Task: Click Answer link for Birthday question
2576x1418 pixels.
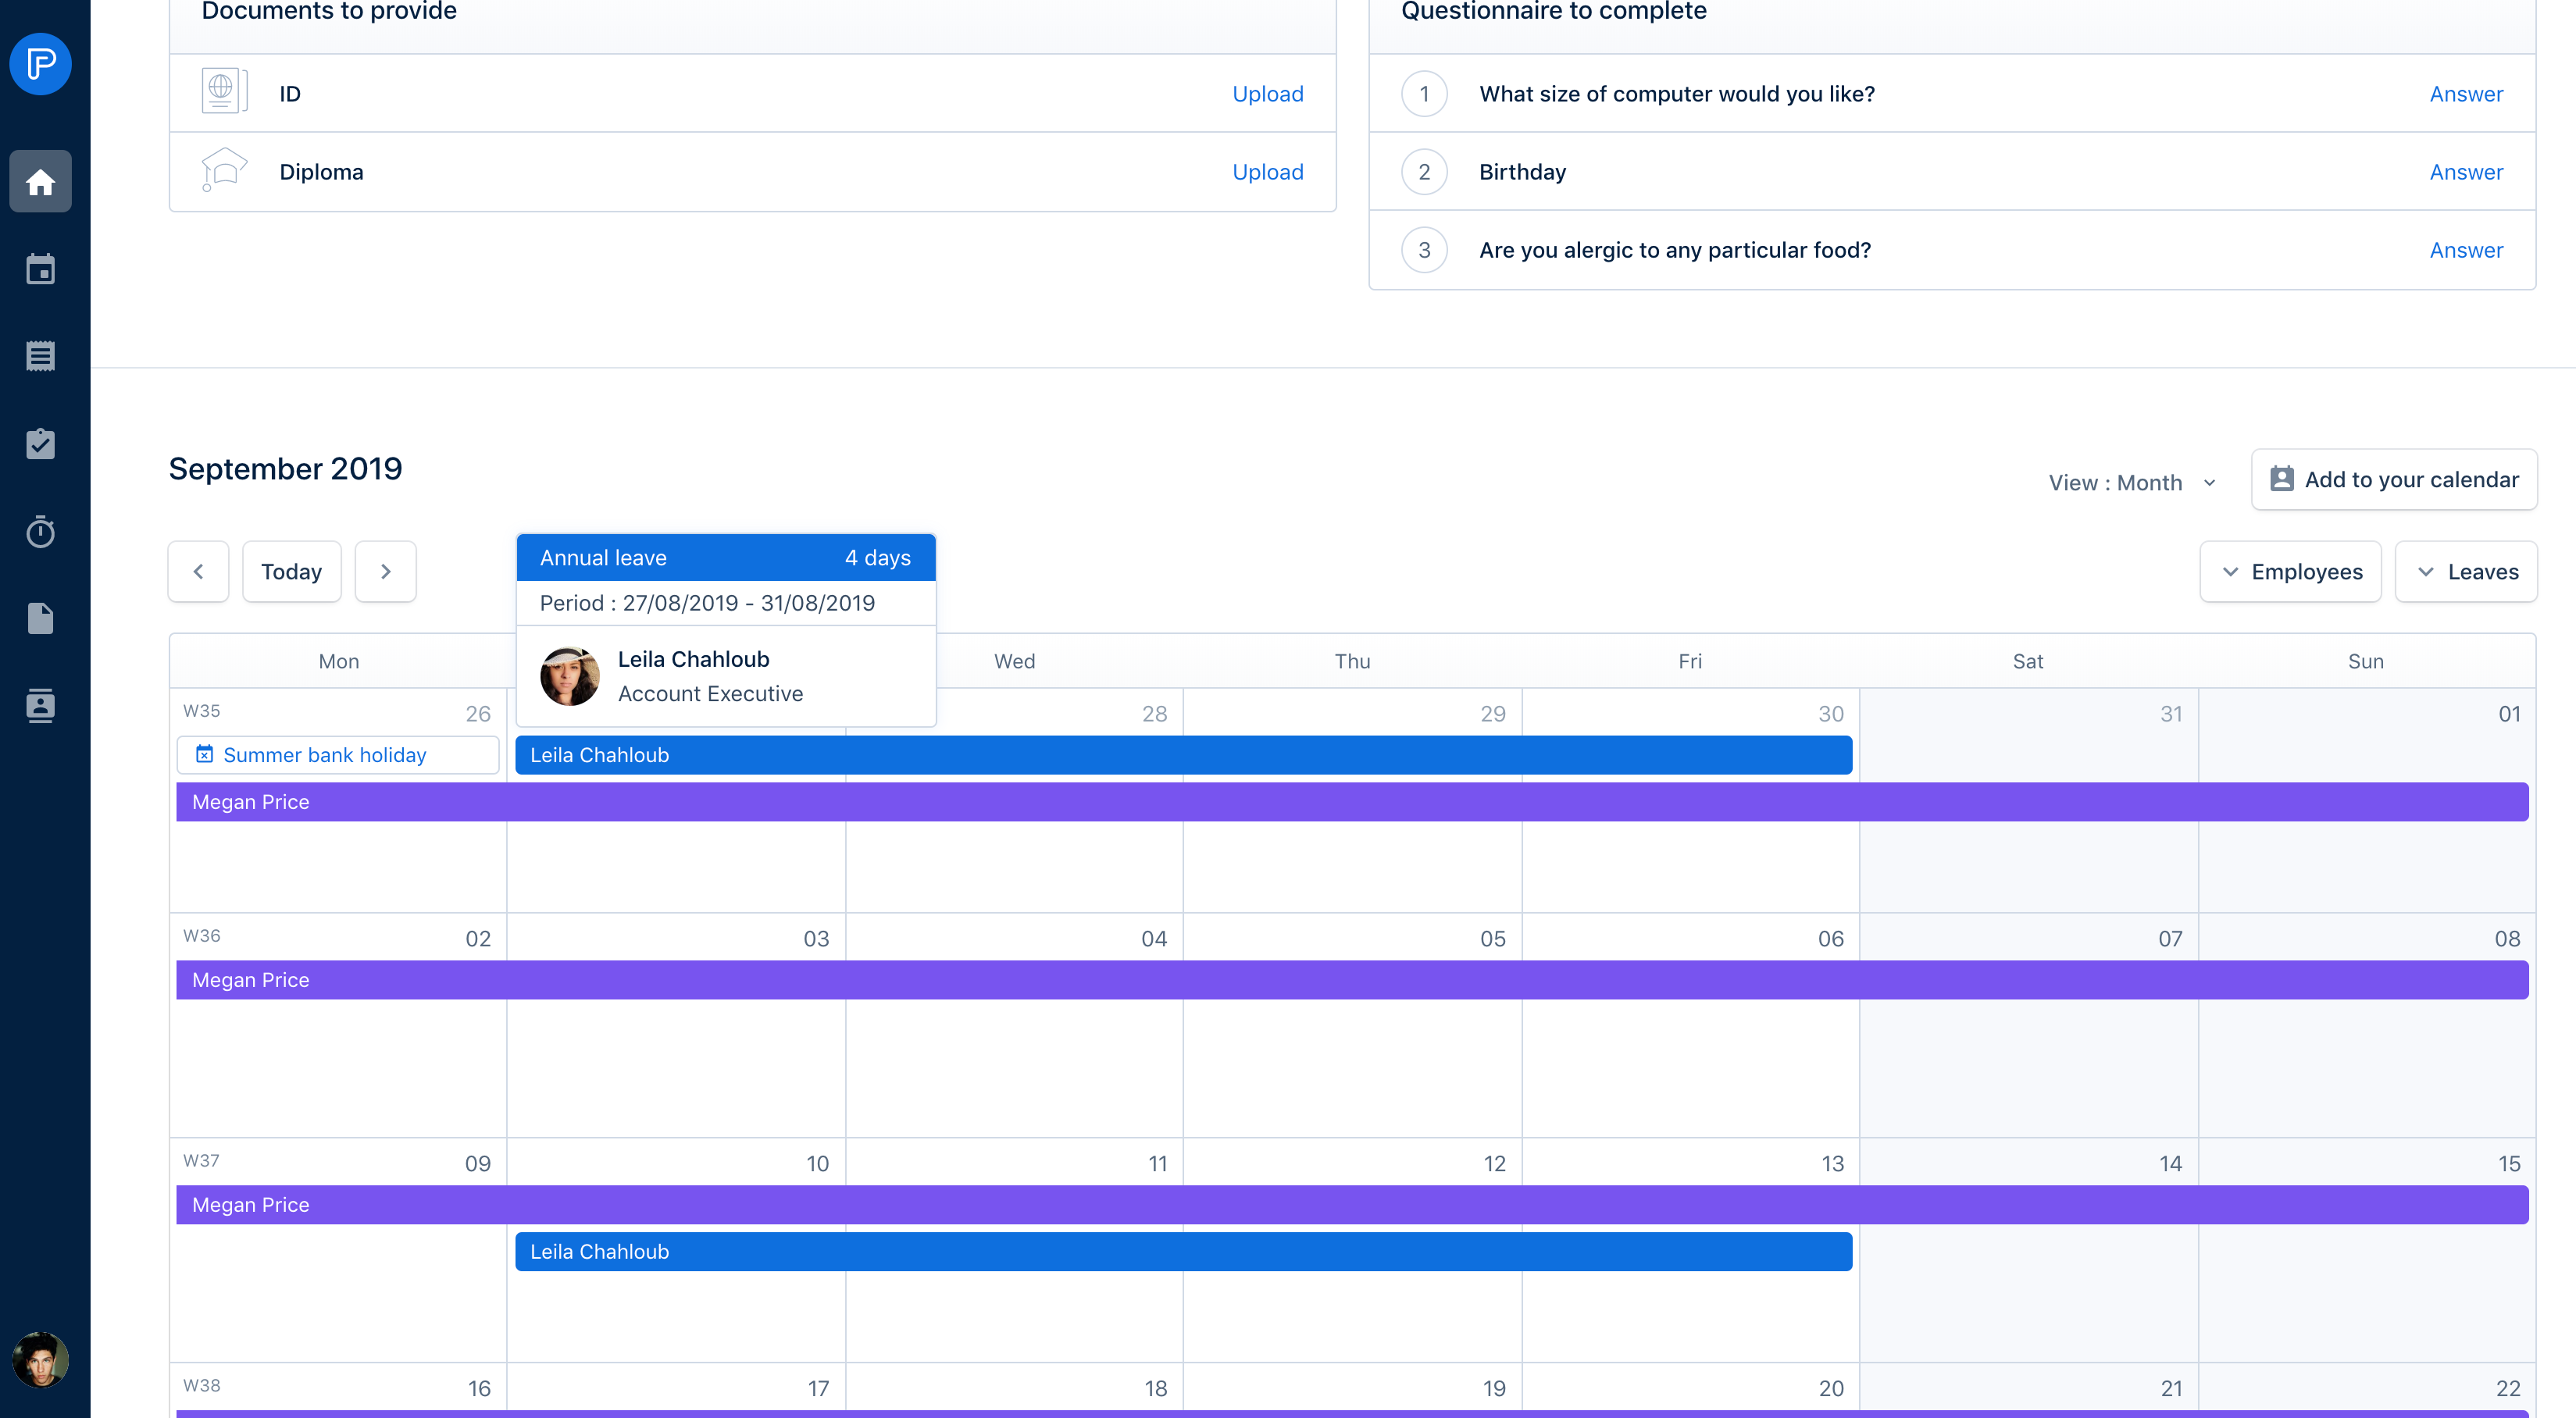Action: point(2466,172)
